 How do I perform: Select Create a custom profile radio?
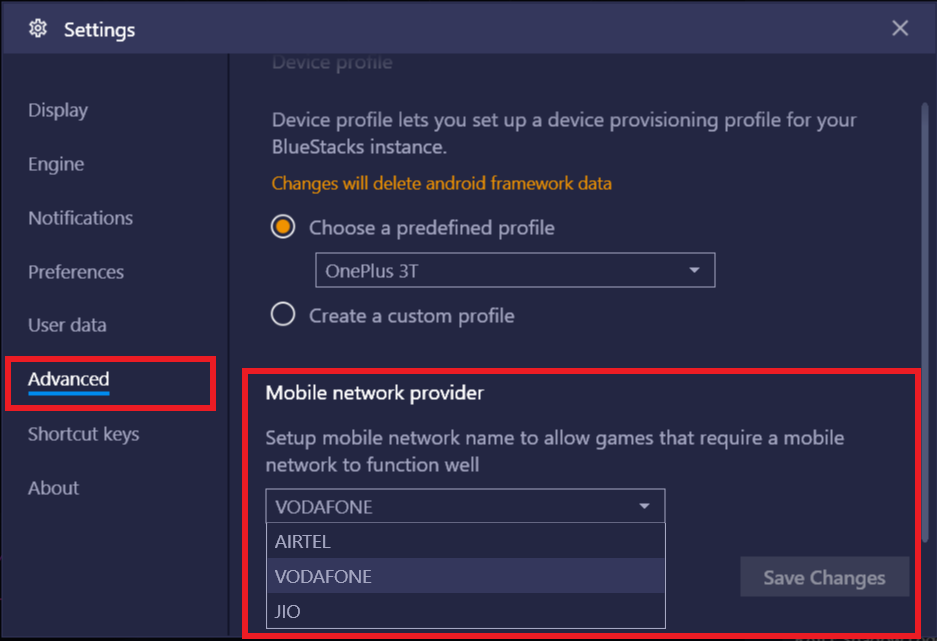[283, 314]
